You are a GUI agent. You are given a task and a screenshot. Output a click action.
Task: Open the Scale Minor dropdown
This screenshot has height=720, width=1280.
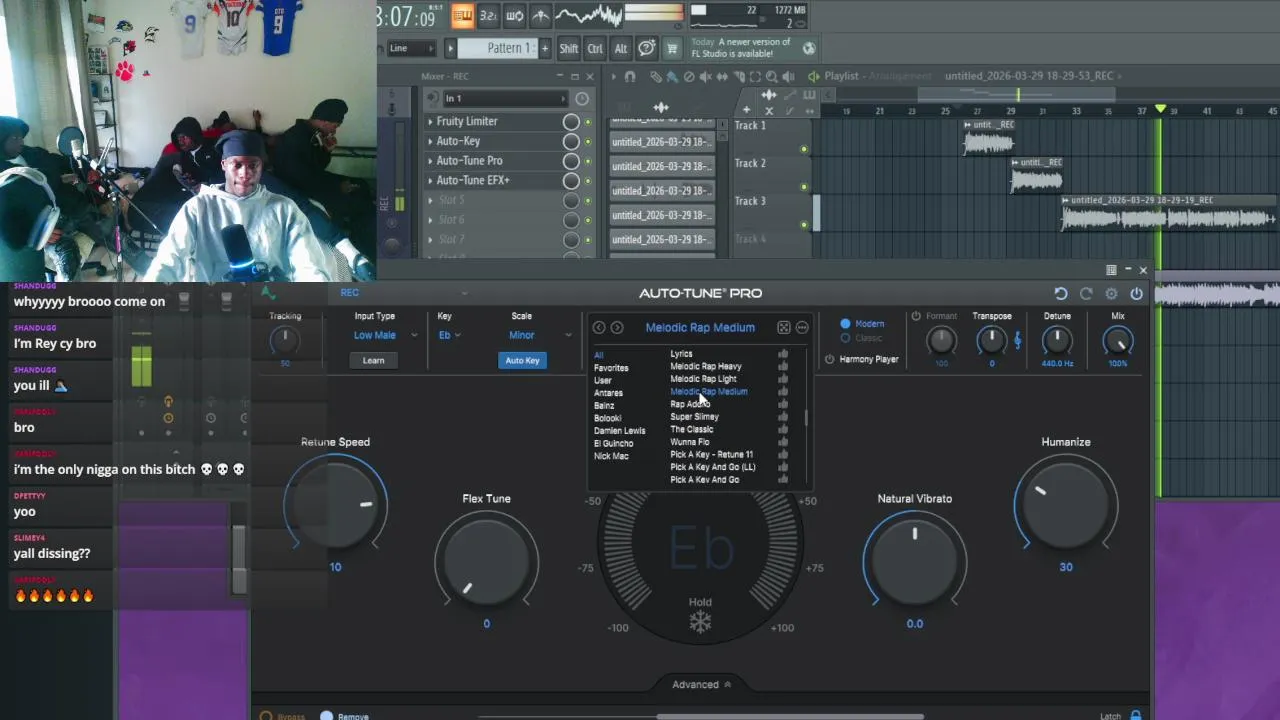coord(540,335)
